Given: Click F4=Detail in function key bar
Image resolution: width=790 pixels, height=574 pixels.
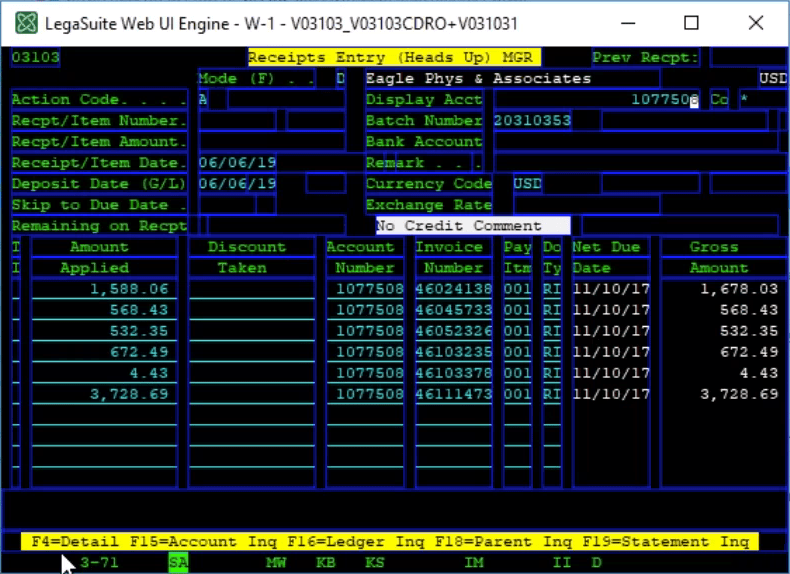Looking at the screenshot, I should click(75, 542).
